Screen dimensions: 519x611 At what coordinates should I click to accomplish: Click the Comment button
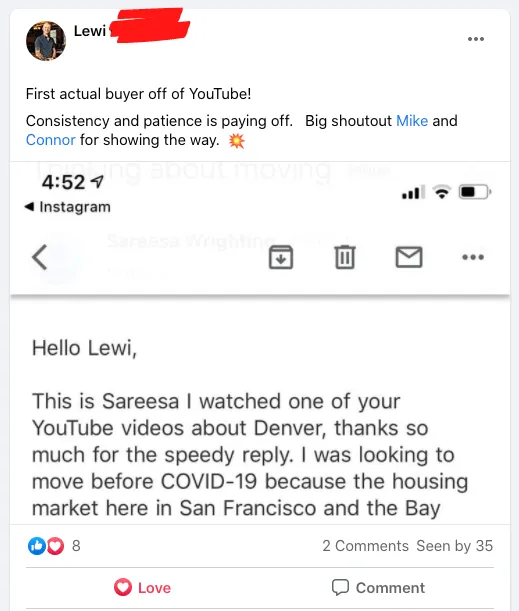pos(378,588)
